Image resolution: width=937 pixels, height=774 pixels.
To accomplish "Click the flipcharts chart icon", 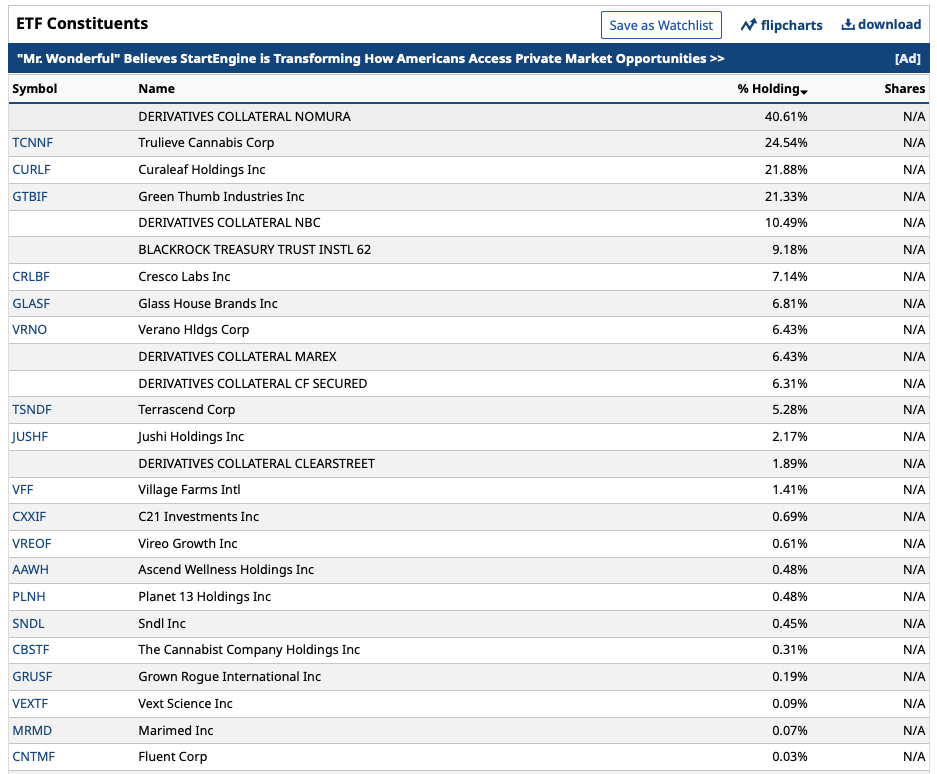I will pyautogui.click(x=749, y=25).
